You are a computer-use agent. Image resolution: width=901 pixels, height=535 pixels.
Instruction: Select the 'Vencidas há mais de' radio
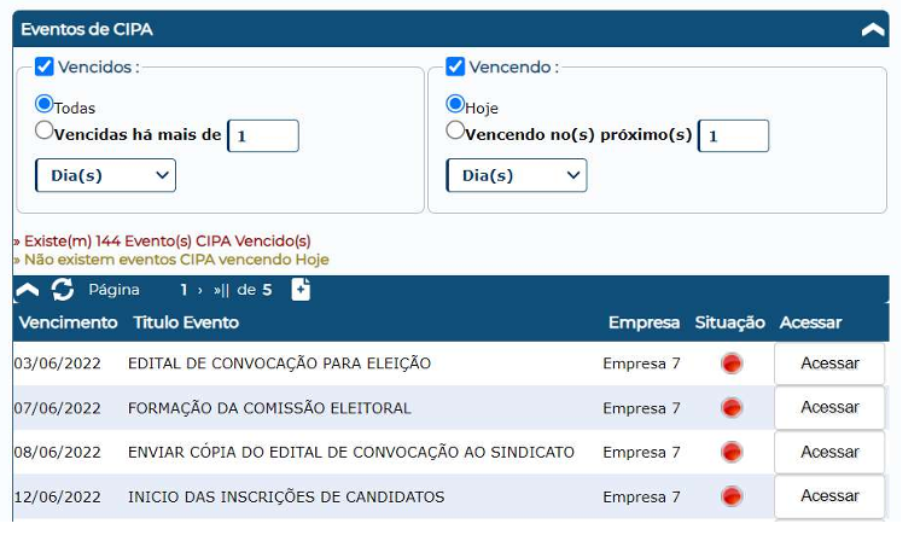pos(44,130)
